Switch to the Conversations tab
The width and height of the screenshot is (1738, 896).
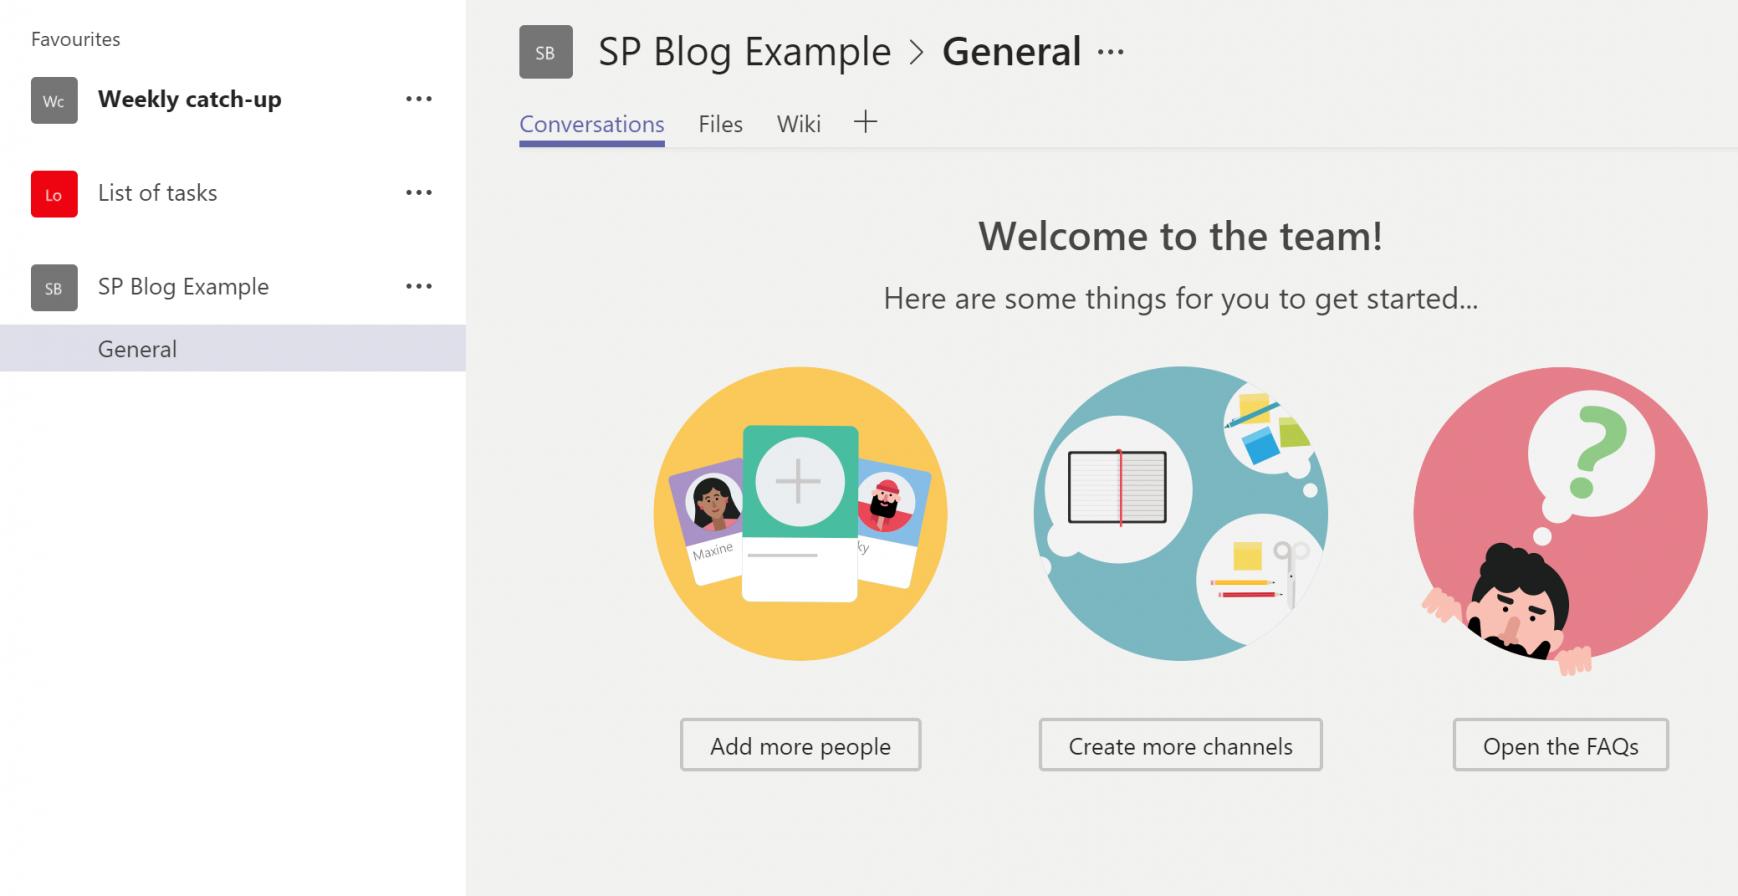coord(592,124)
